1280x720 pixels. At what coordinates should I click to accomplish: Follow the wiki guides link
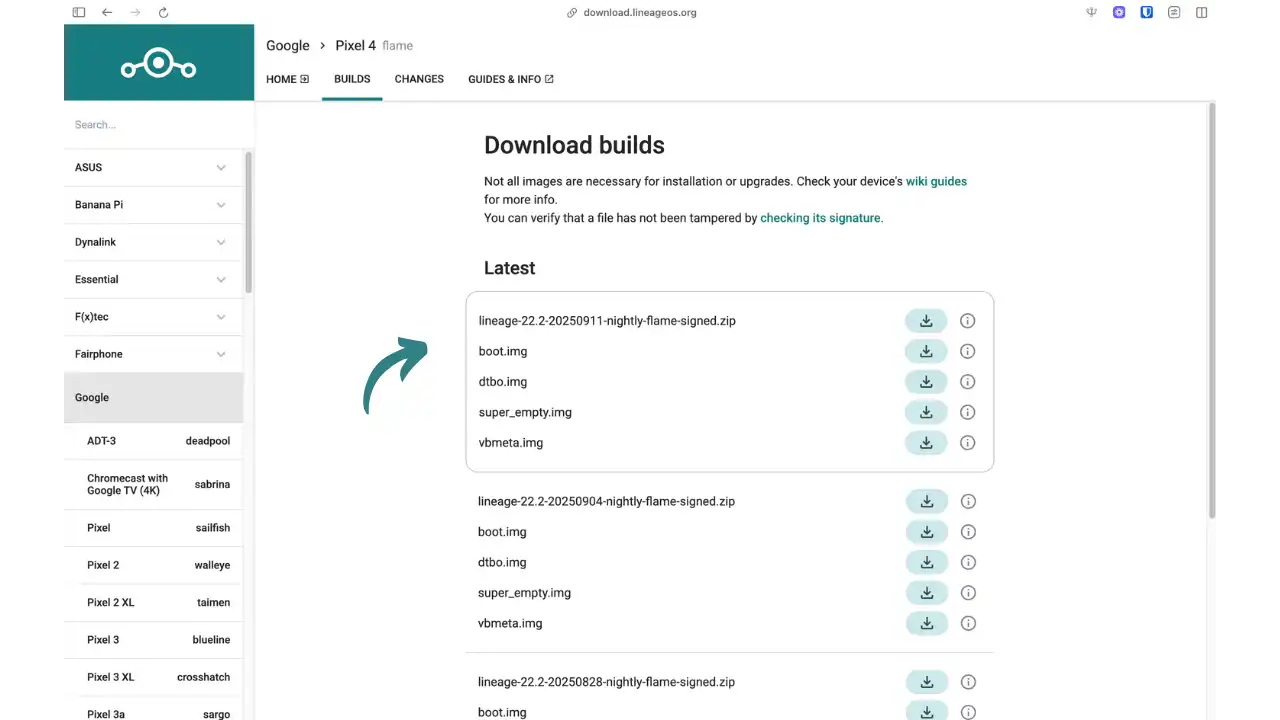[x=935, y=181]
